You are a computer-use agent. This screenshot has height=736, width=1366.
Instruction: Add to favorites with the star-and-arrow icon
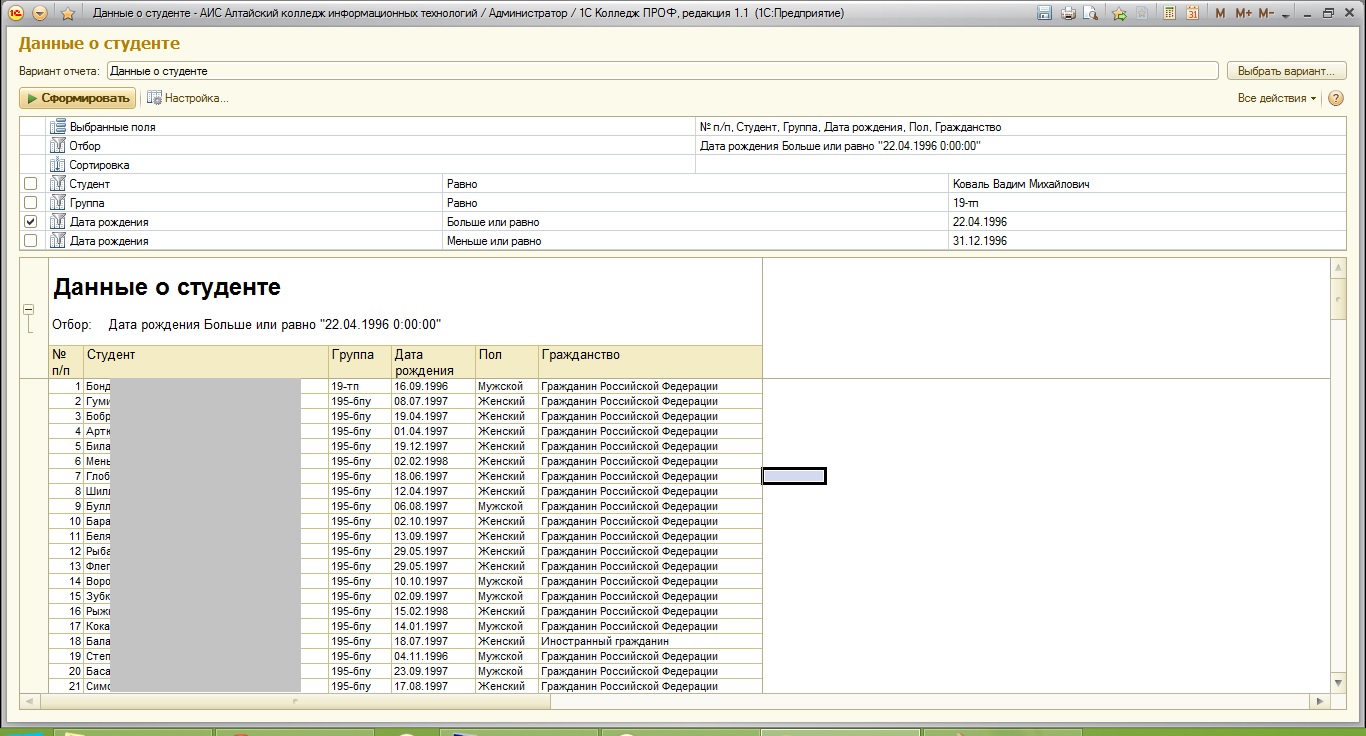[x=1119, y=13]
